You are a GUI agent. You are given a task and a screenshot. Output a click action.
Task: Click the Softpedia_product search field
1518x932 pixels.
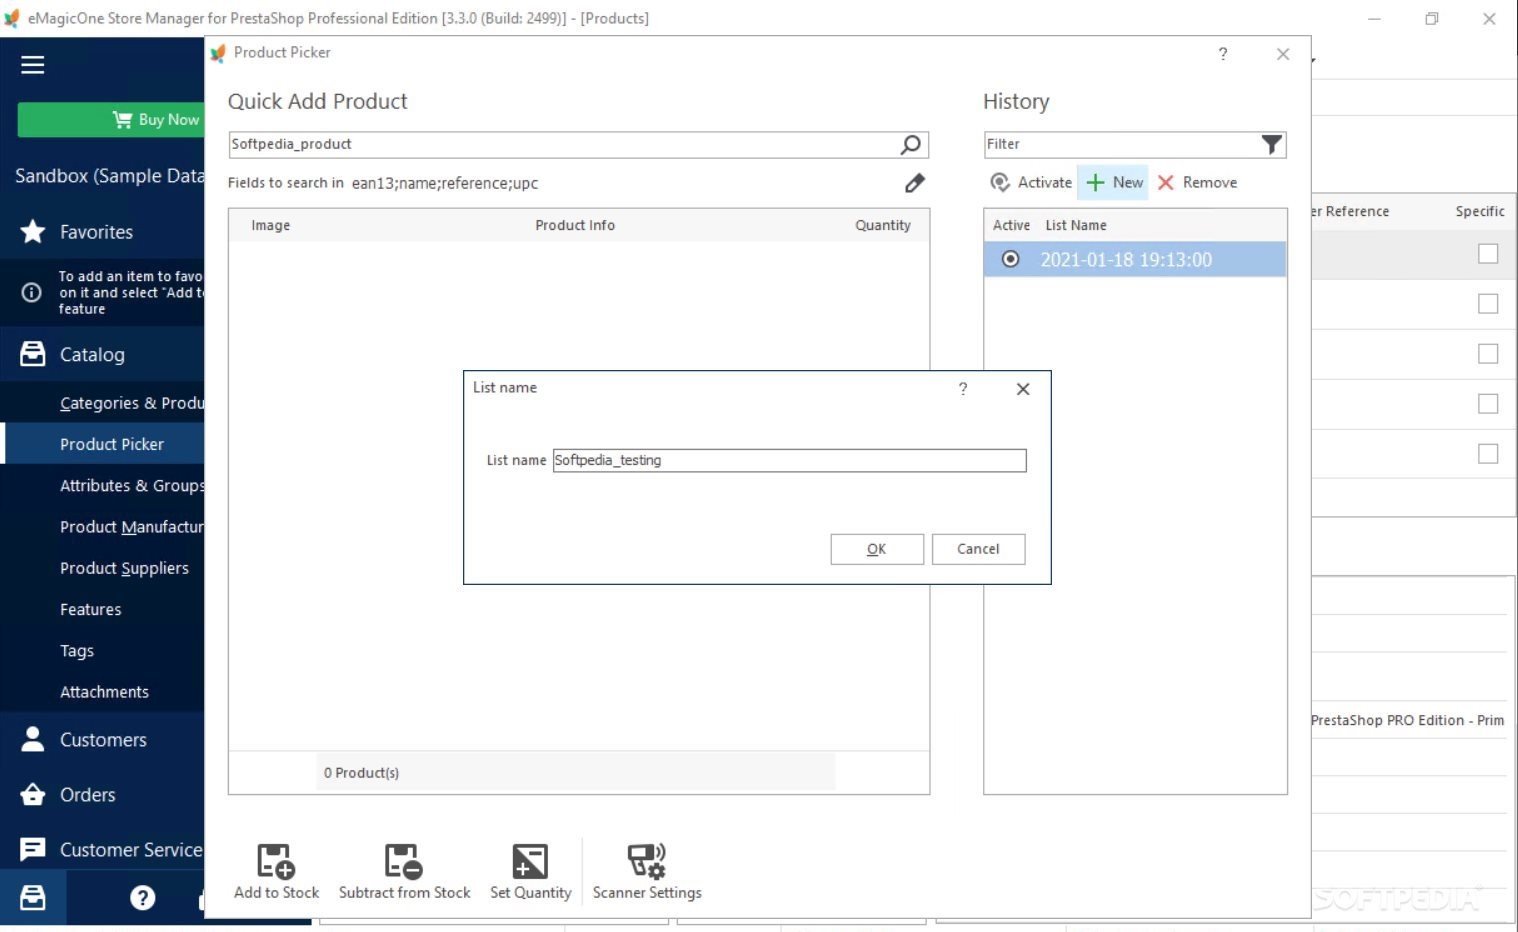pyautogui.click(x=564, y=144)
